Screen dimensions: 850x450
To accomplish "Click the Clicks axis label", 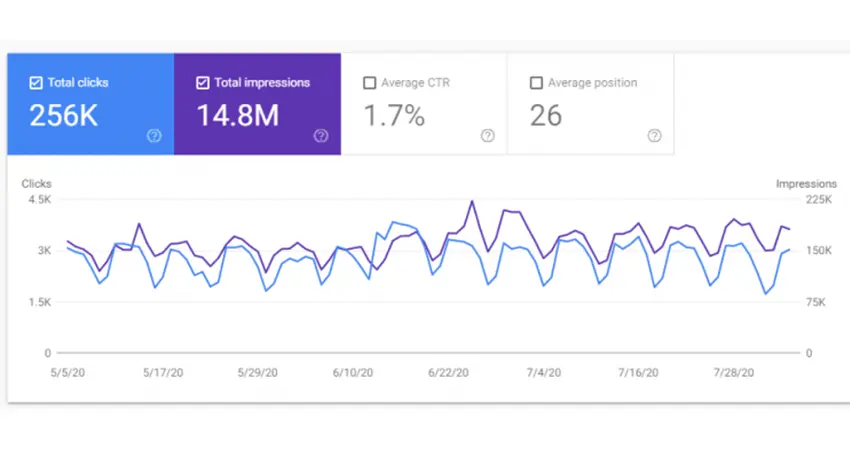I will [36, 184].
